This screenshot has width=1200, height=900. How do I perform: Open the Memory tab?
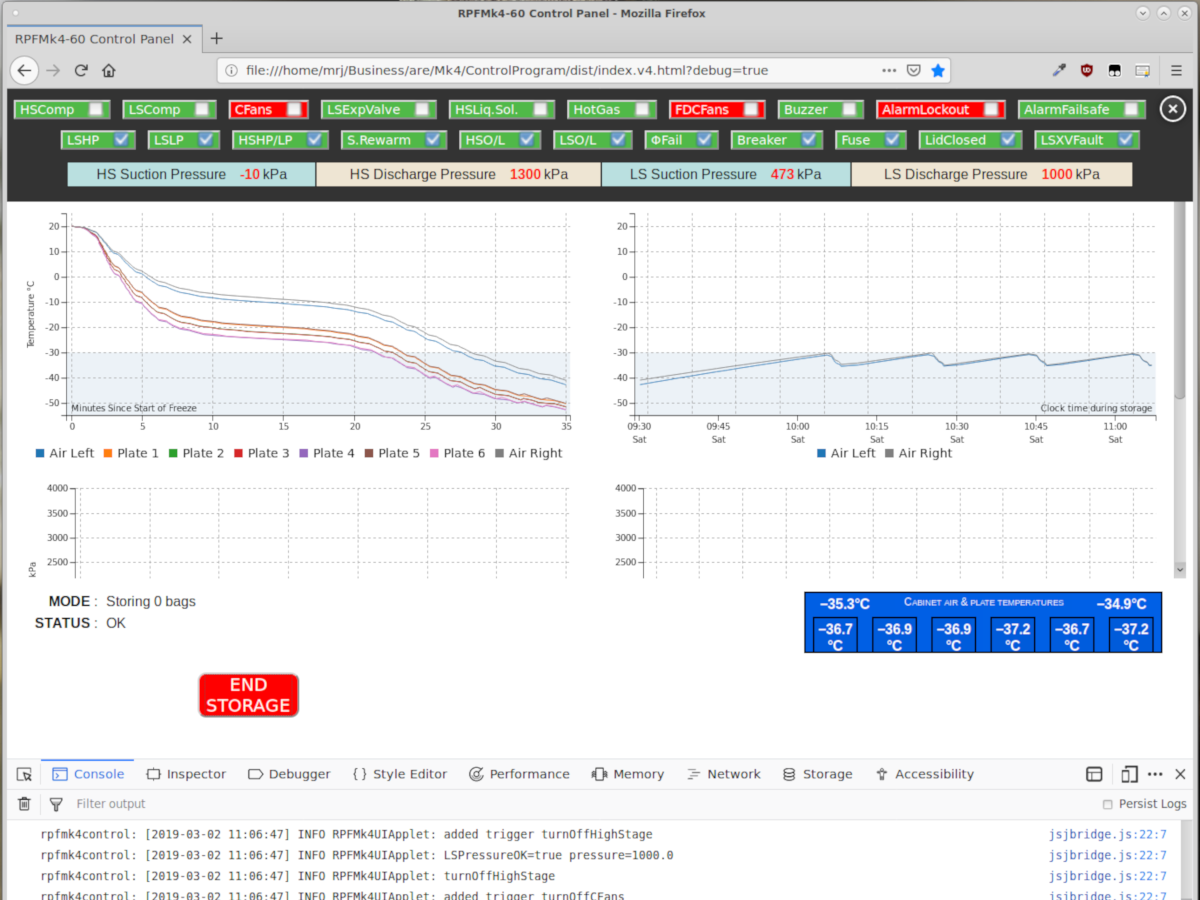point(628,774)
